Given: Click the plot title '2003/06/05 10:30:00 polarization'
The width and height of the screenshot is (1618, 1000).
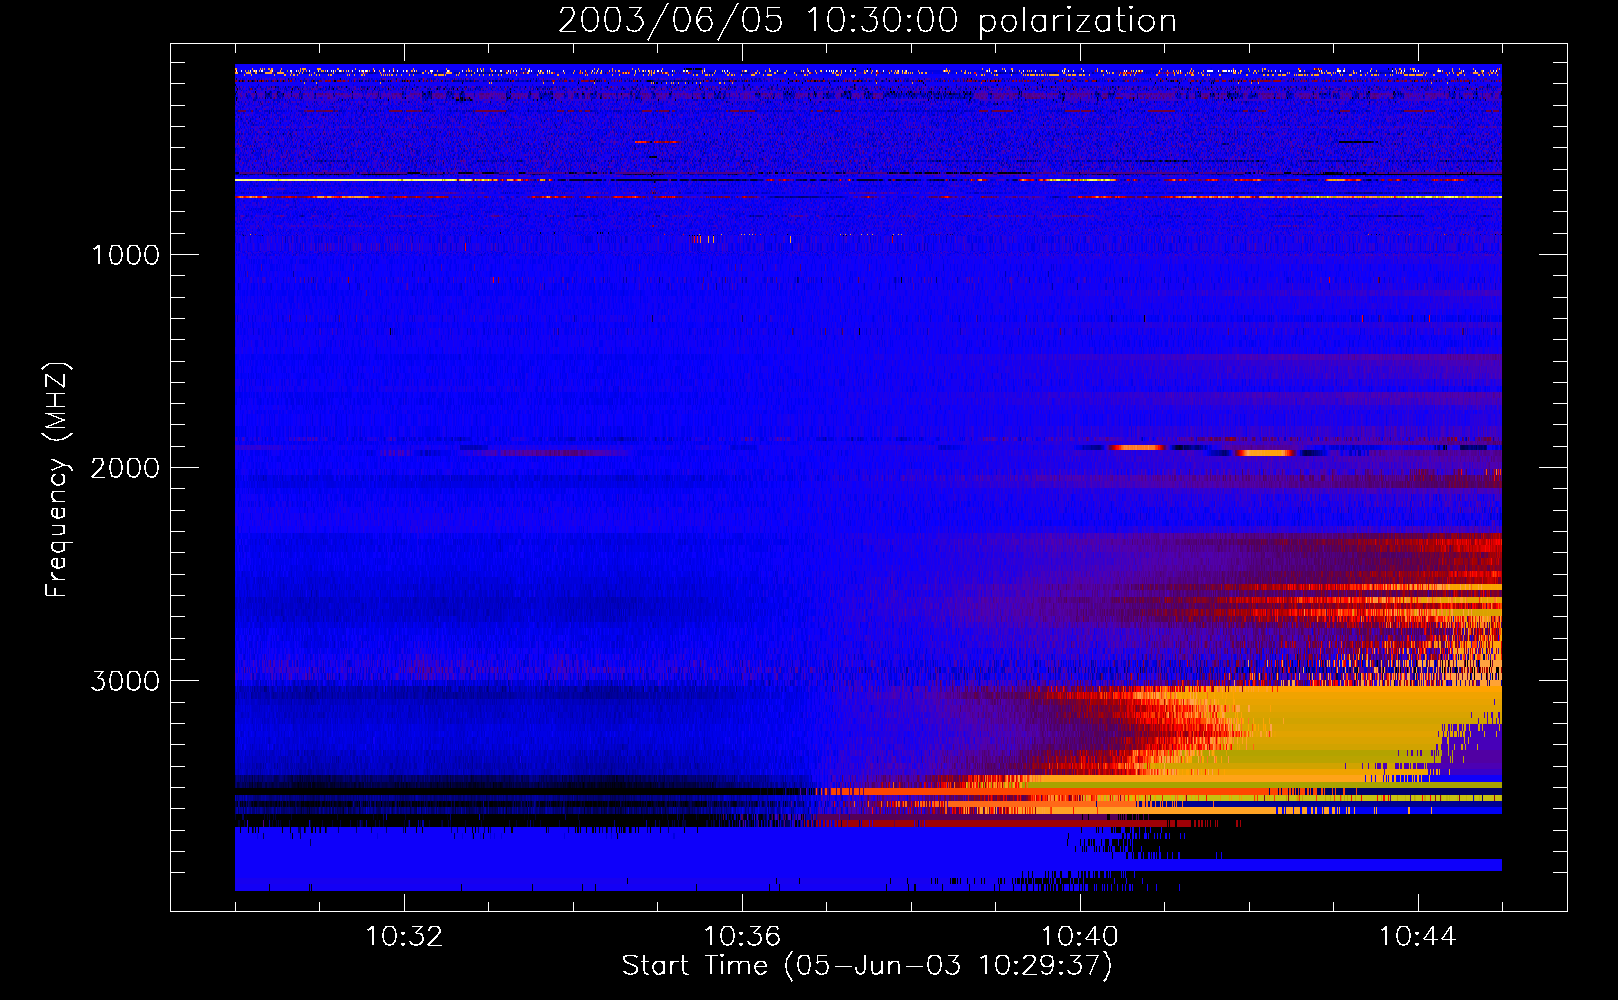Looking at the screenshot, I should click(867, 21).
